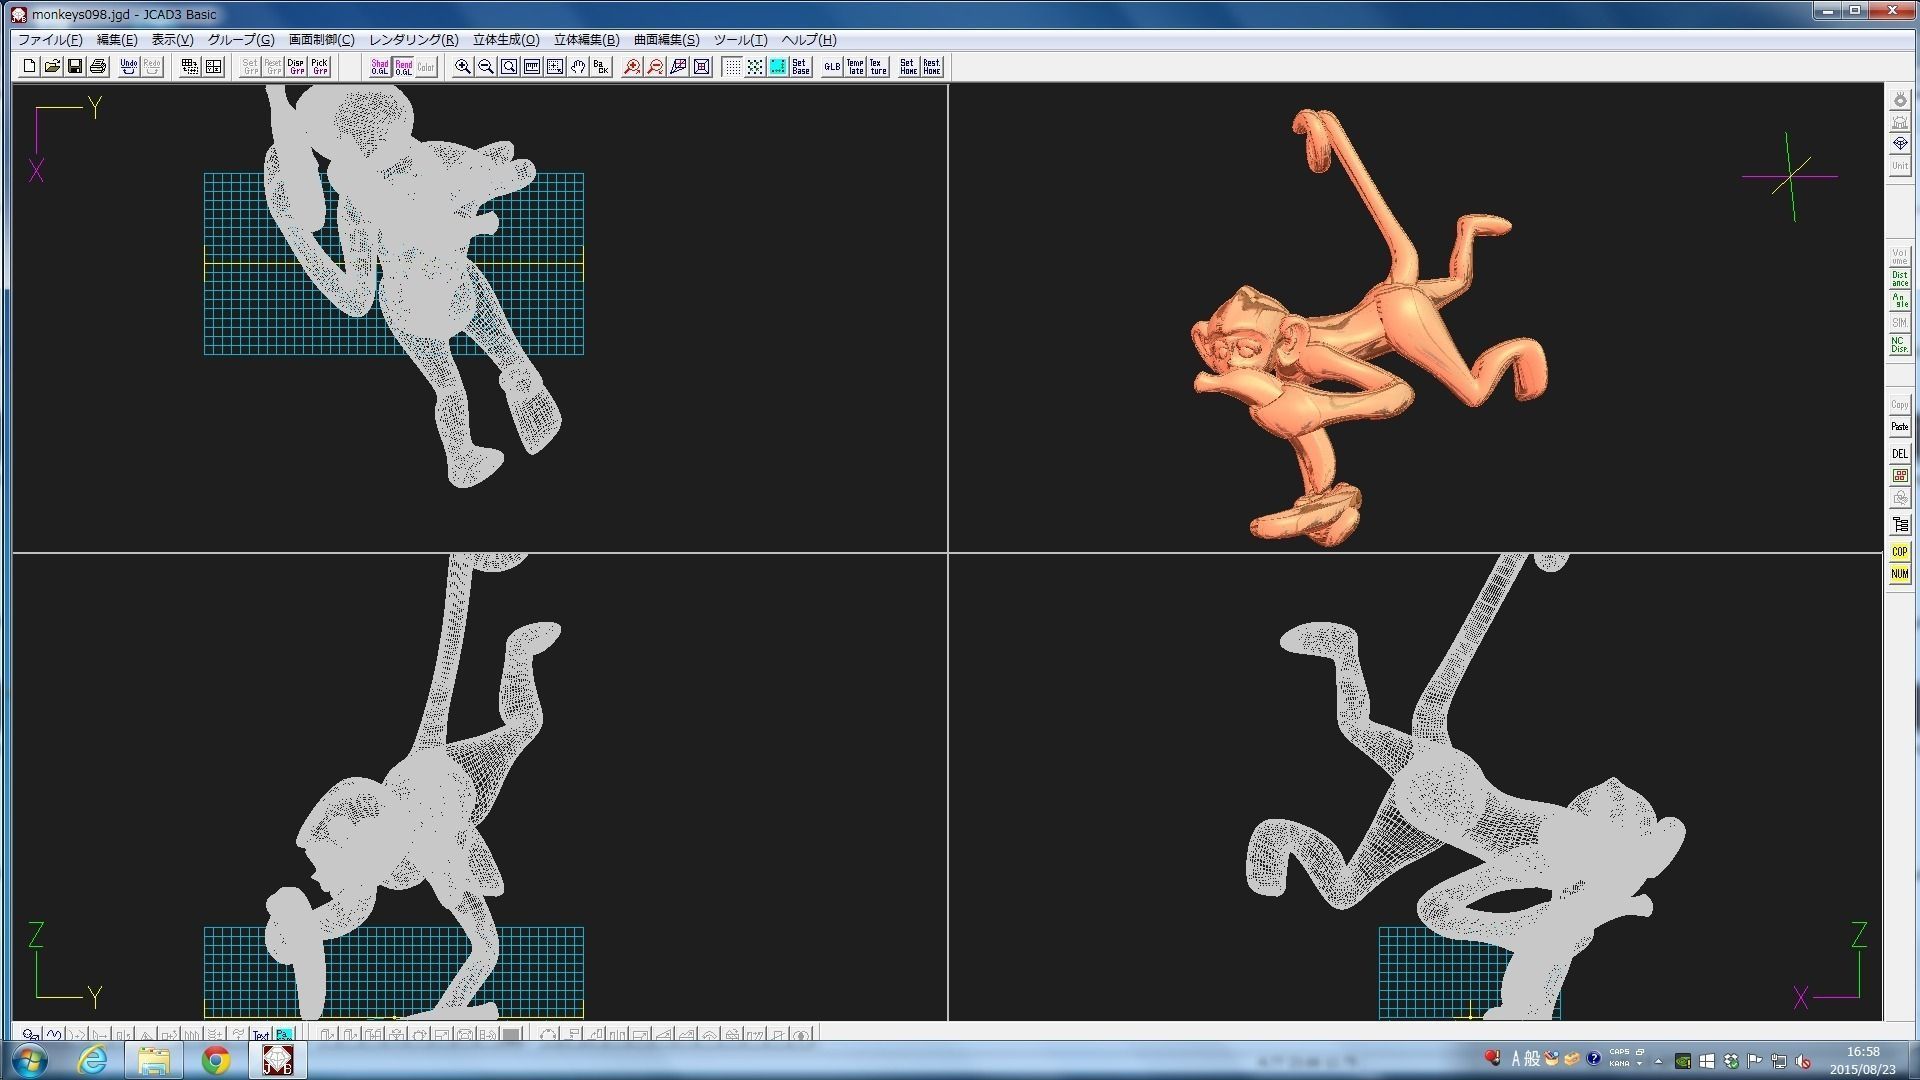Click the Pick Grp toolbar icon
Screen dimensions: 1920x1080
pyautogui.click(x=319, y=67)
